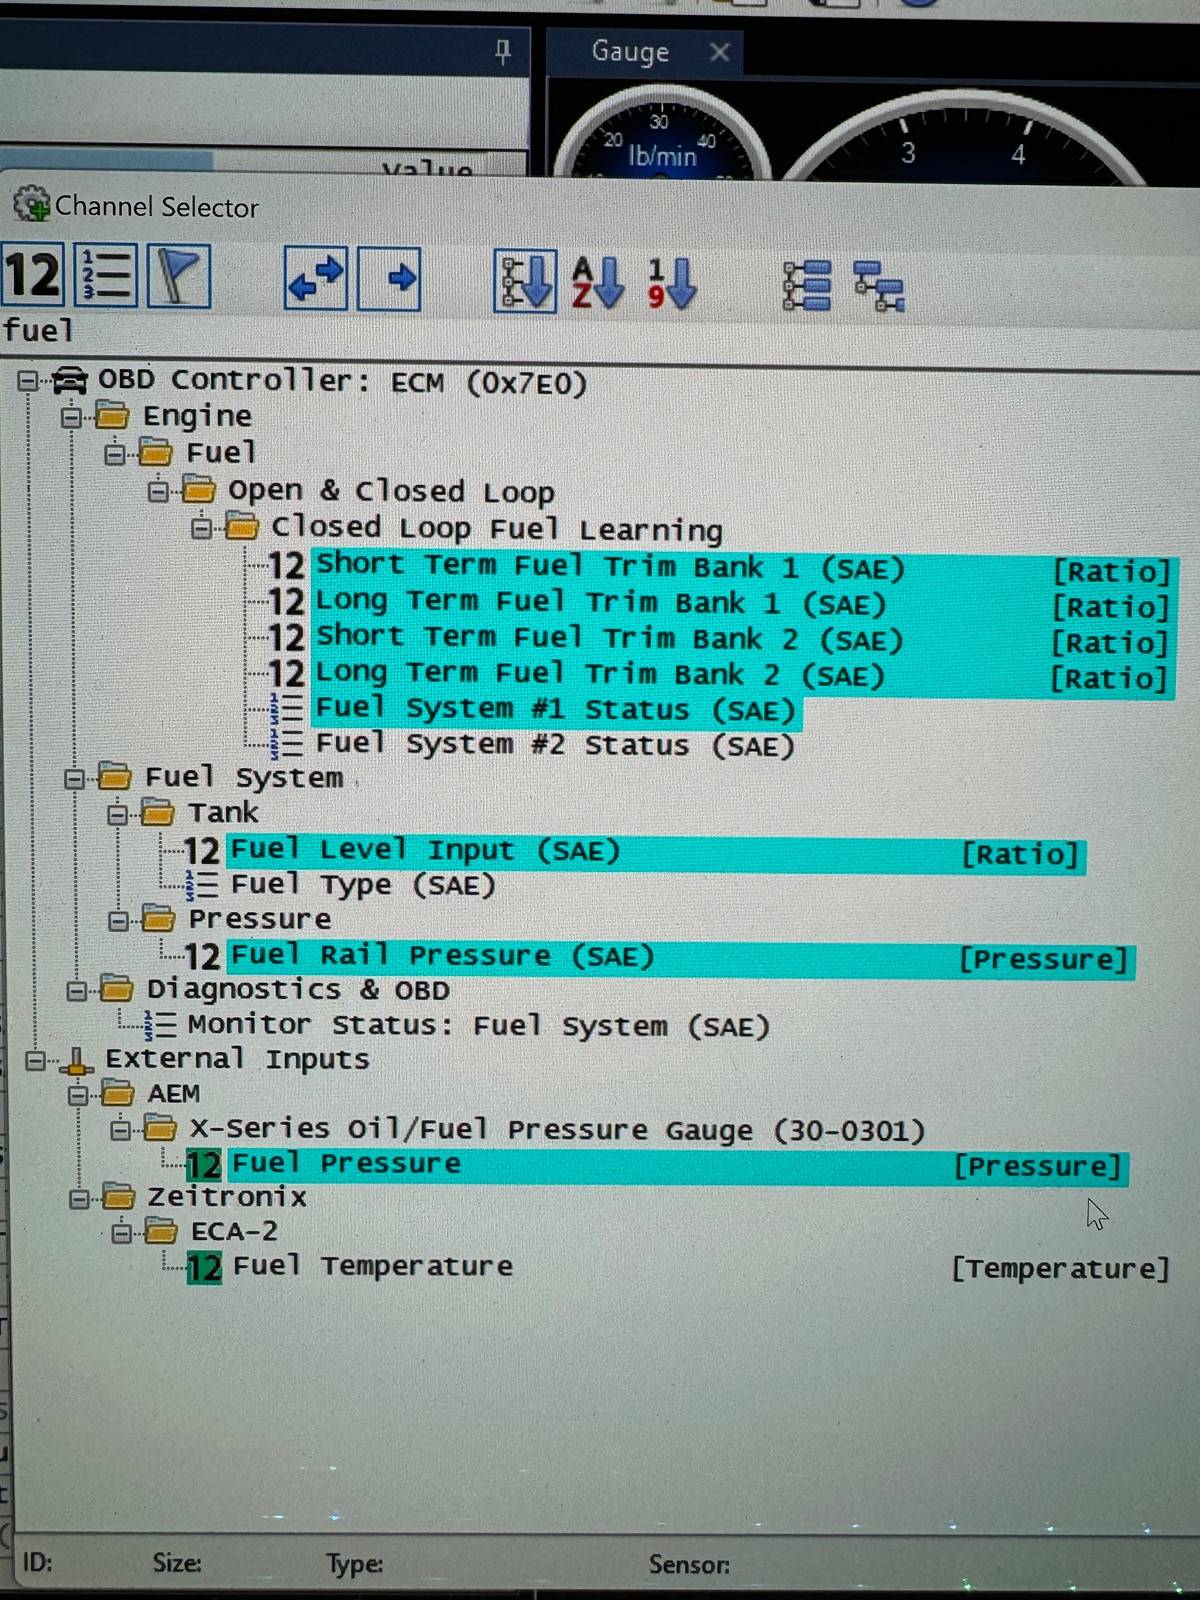The image size is (1200, 1600).
Task: Select Fuel System #2 Status (SAE)
Action: pyautogui.click(x=555, y=746)
